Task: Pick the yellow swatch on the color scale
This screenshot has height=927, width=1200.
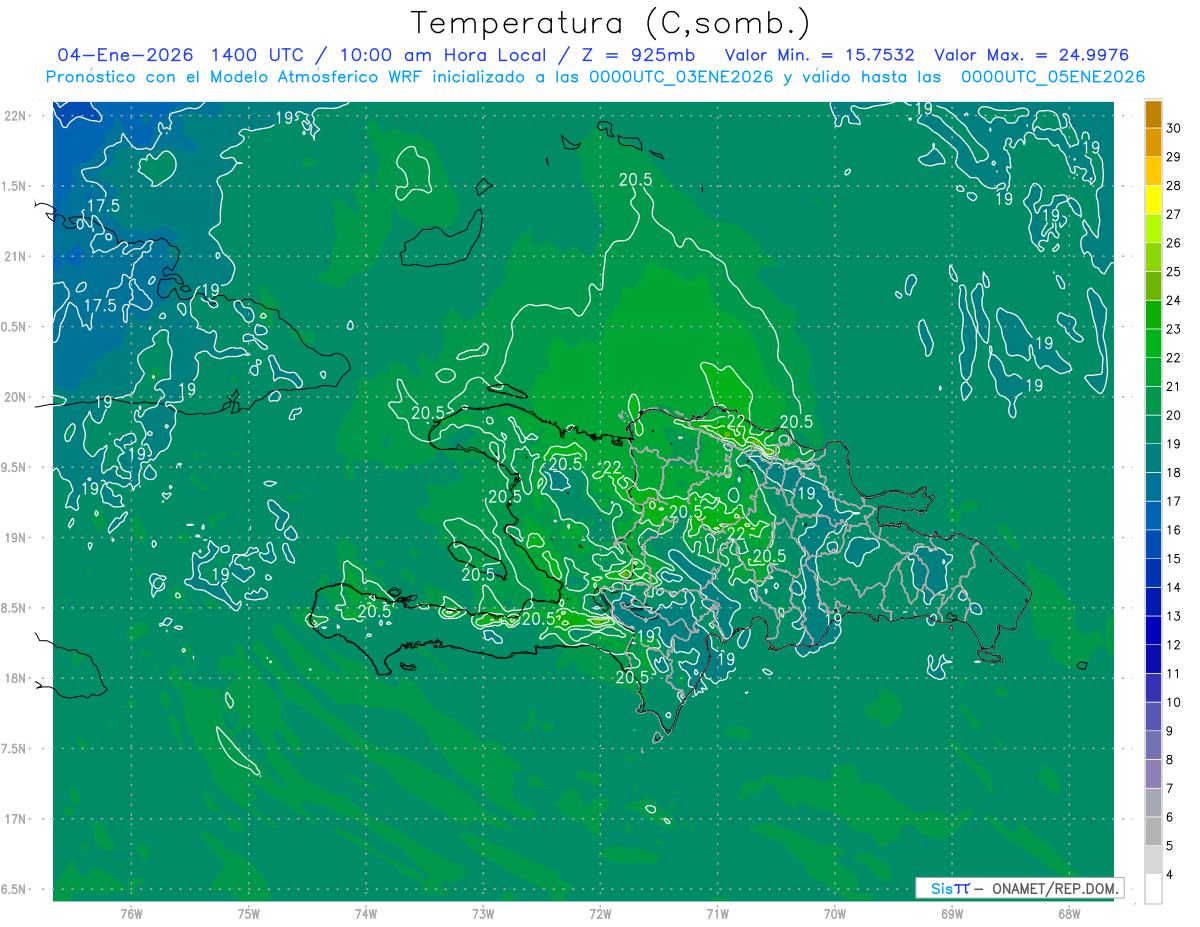Action: (1153, 200)
